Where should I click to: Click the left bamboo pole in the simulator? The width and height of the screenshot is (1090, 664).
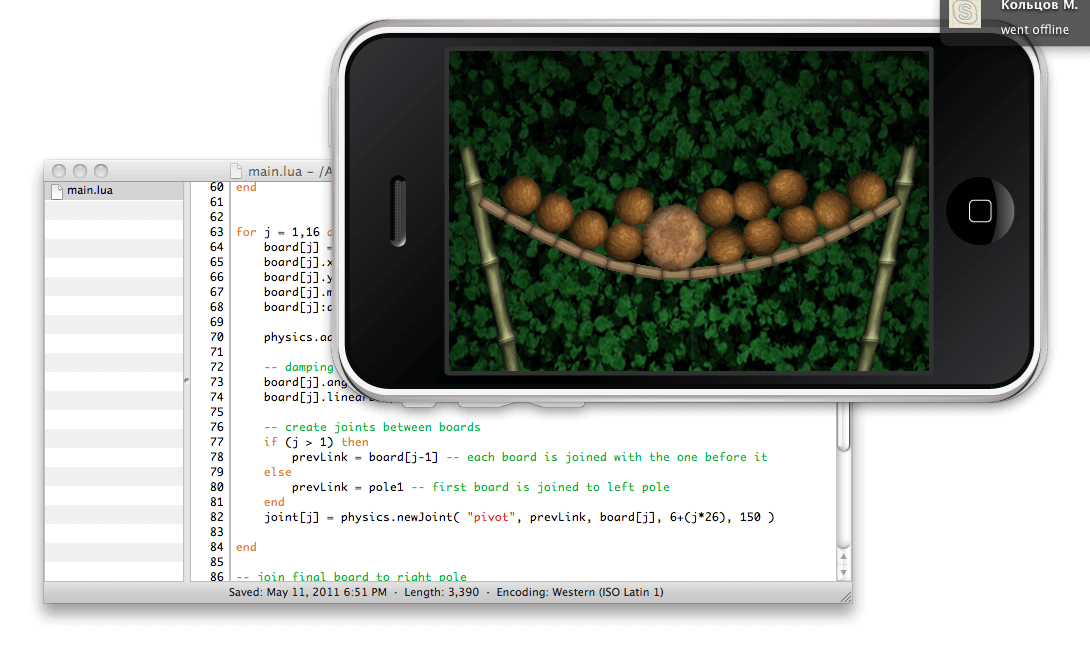coord(489,258)
